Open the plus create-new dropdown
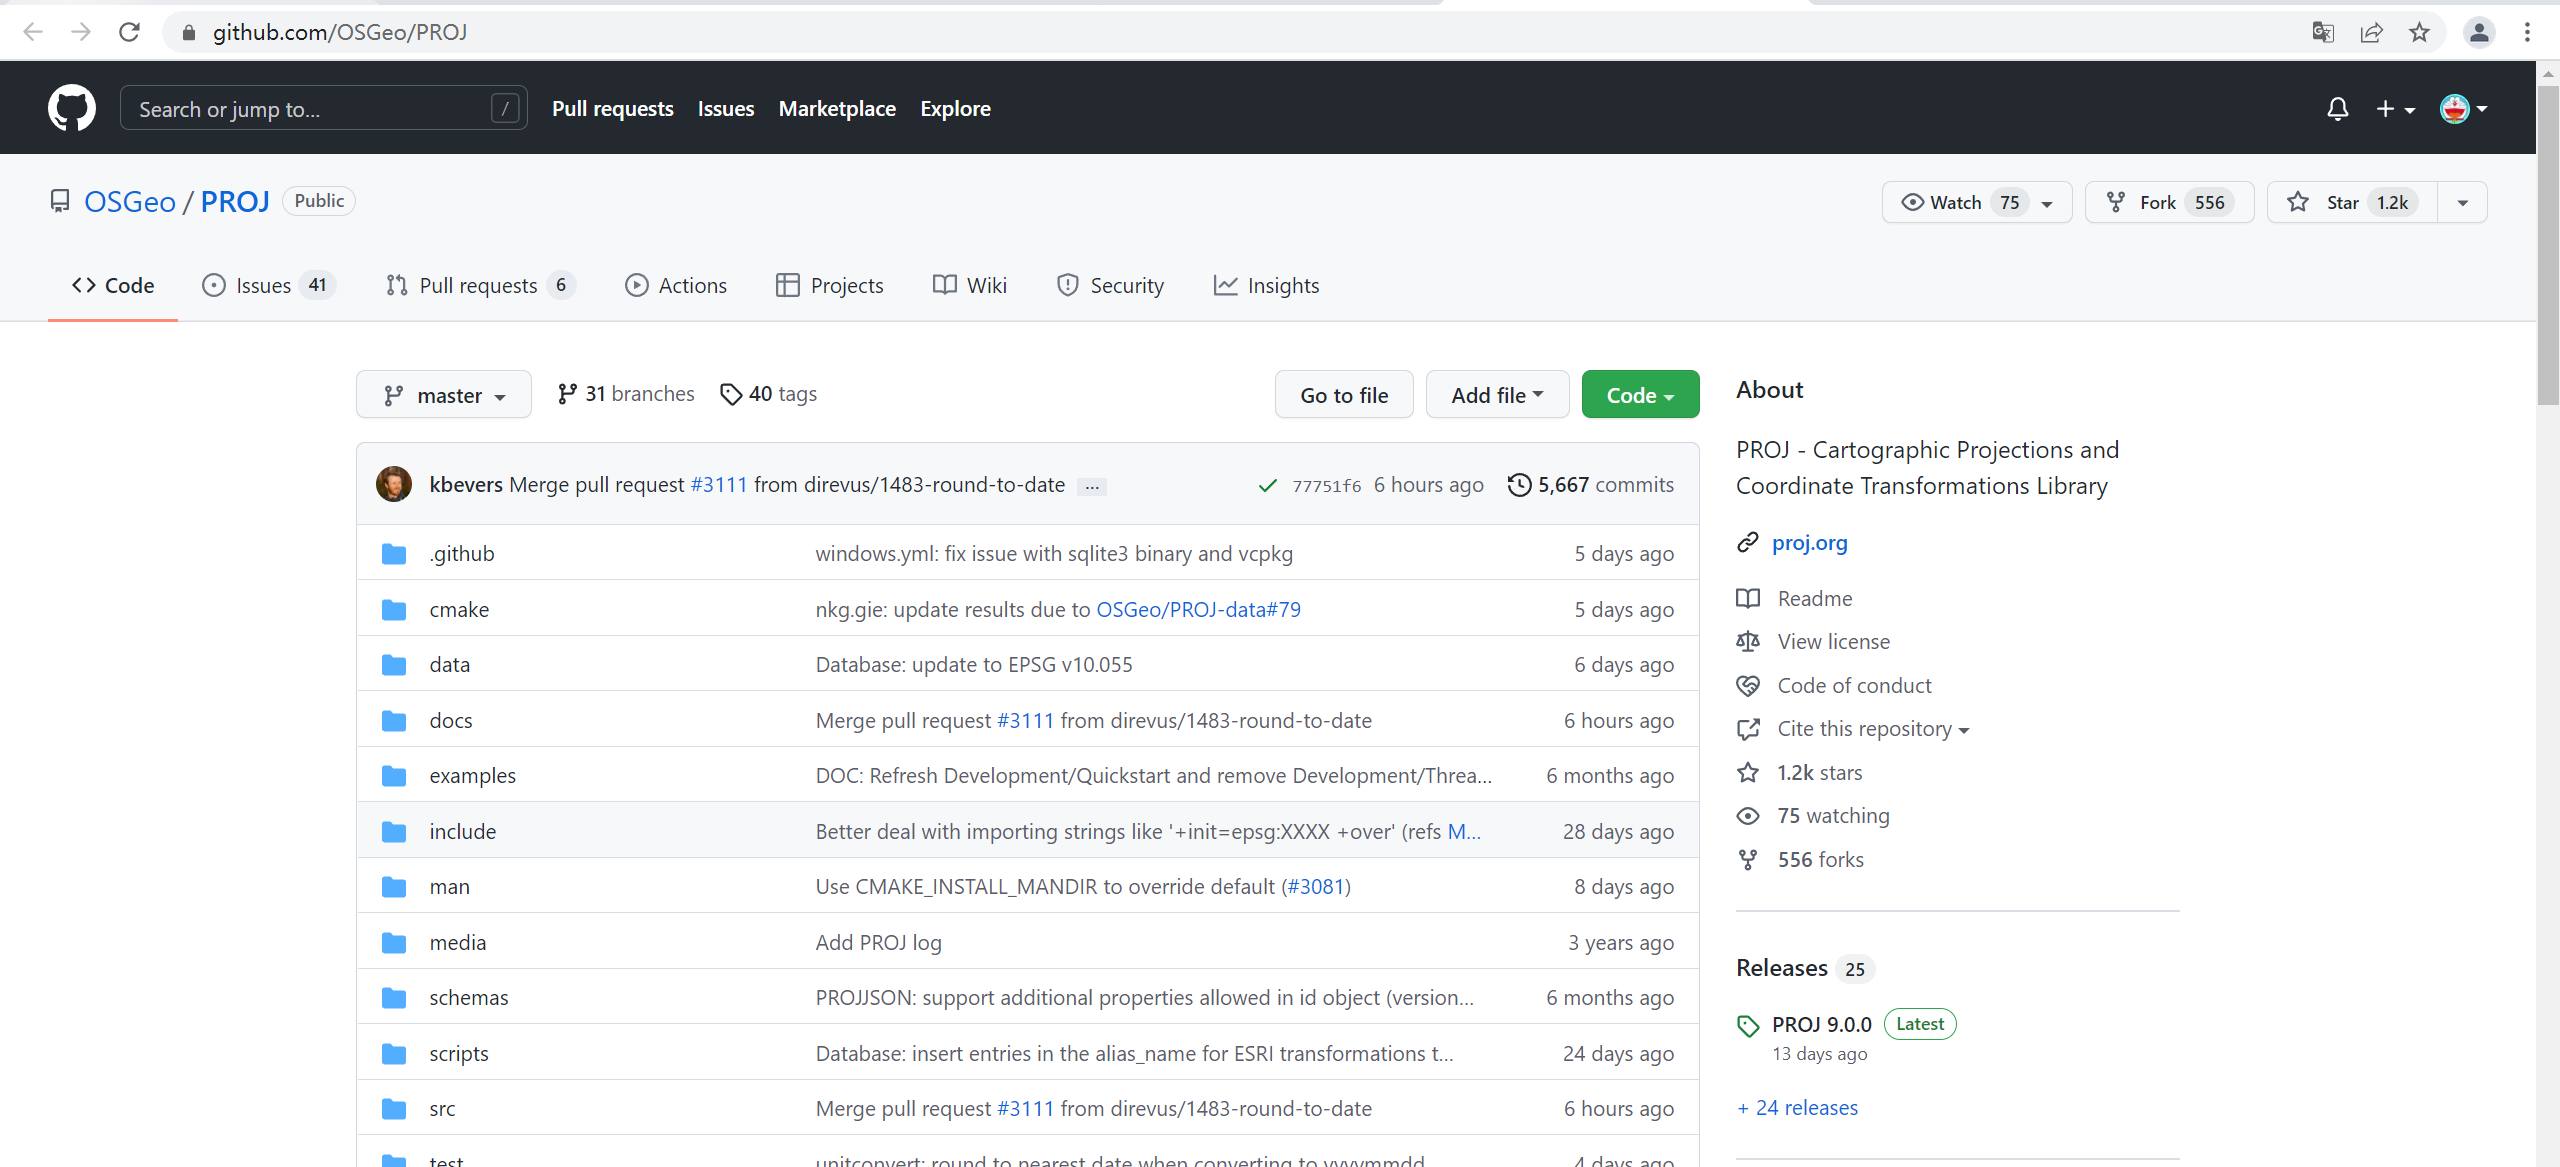Viewport: 2560px width, 1167px height. click(x=2395, y=109)
